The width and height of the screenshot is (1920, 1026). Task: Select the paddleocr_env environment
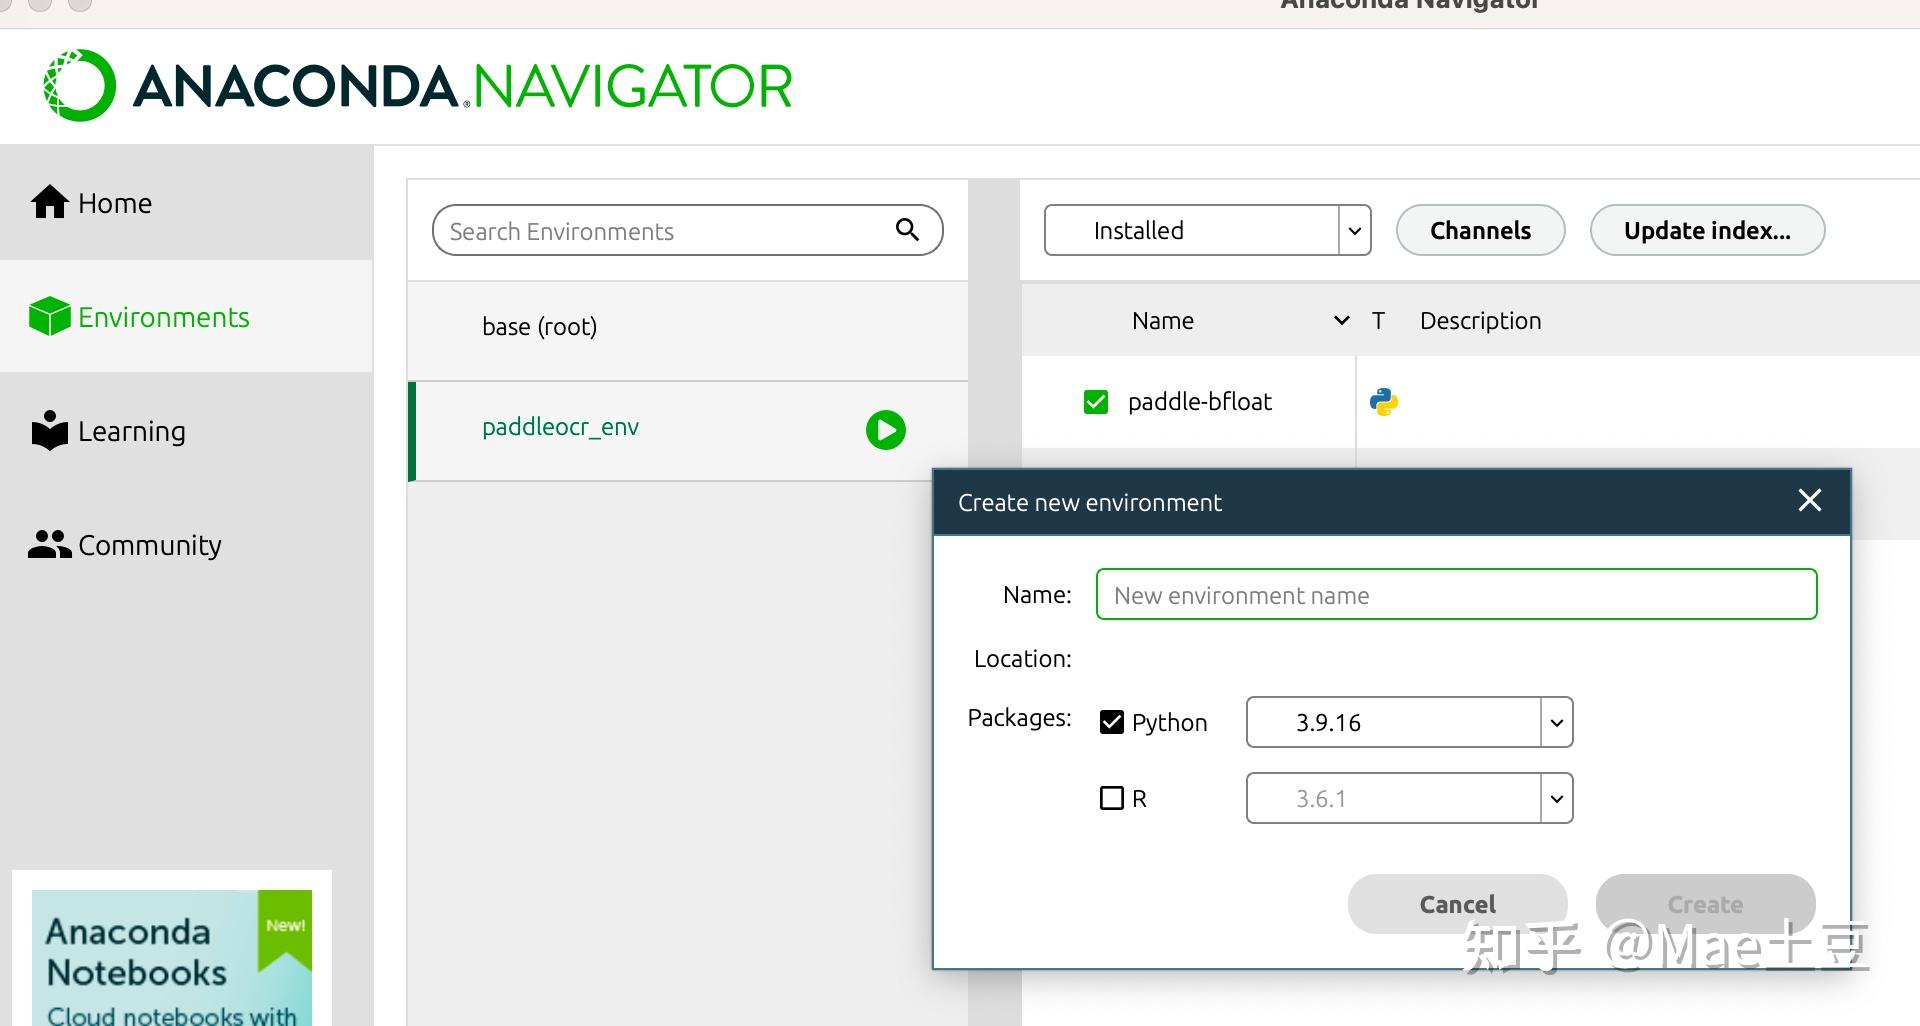tap(688, 430)
